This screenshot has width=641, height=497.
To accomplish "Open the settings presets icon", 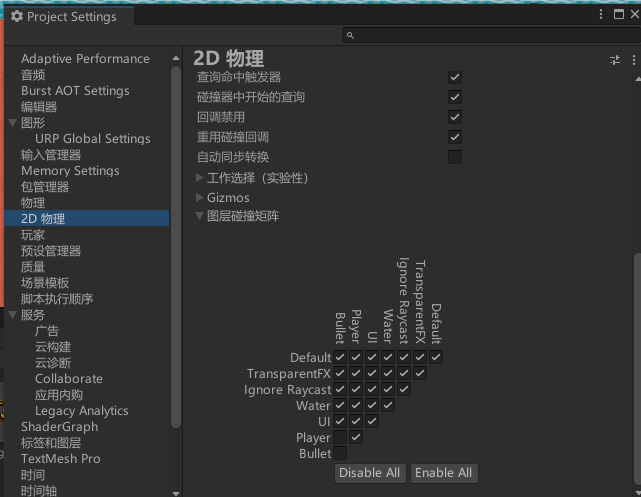I will point(615,60).
